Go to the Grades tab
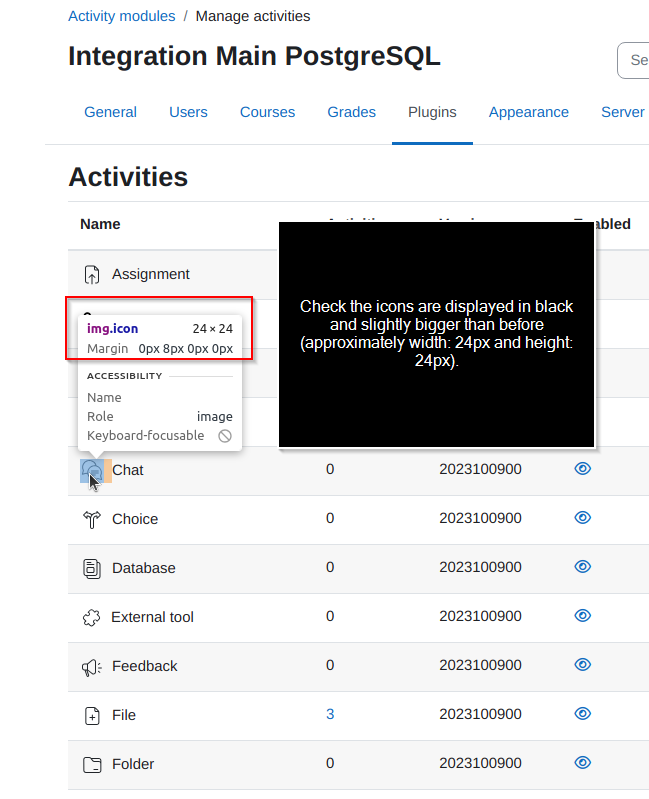This screenshot has height=799, width=649. (351, 112)
